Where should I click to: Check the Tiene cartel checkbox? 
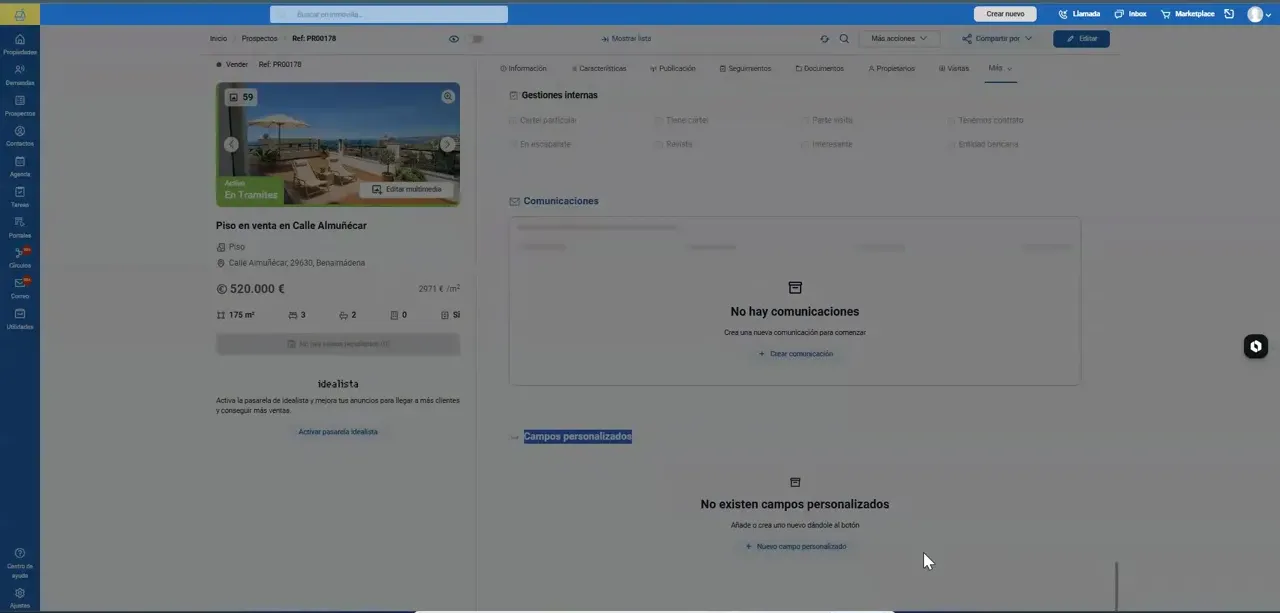click(x=659, y=121)
